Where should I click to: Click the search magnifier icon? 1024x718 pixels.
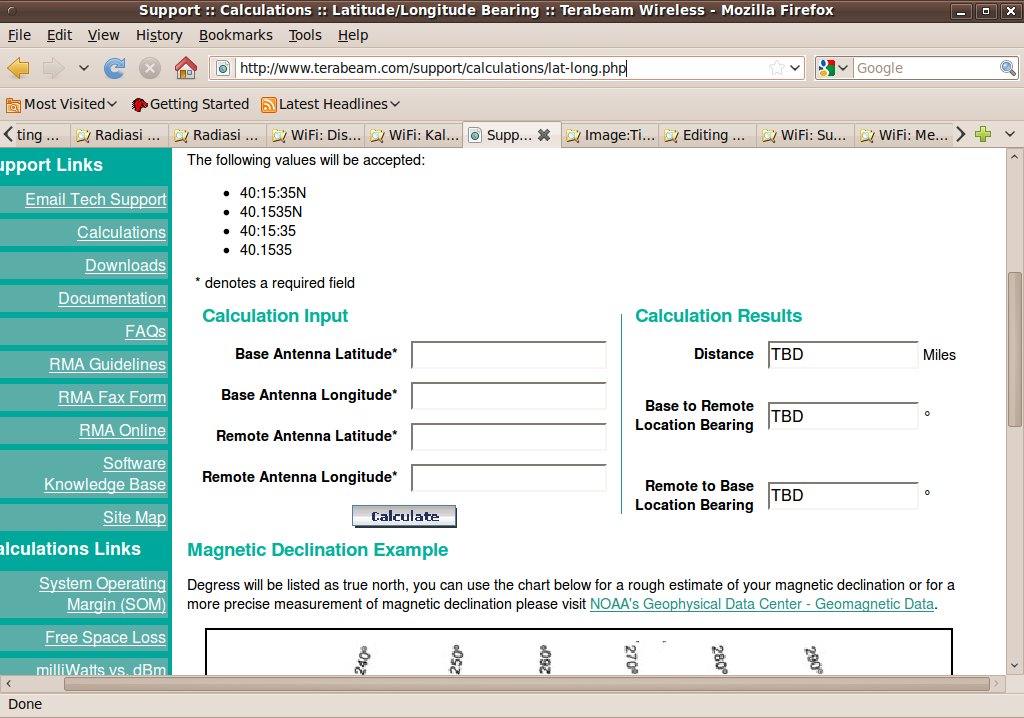pyautogui.click(x=1008, y=68)
